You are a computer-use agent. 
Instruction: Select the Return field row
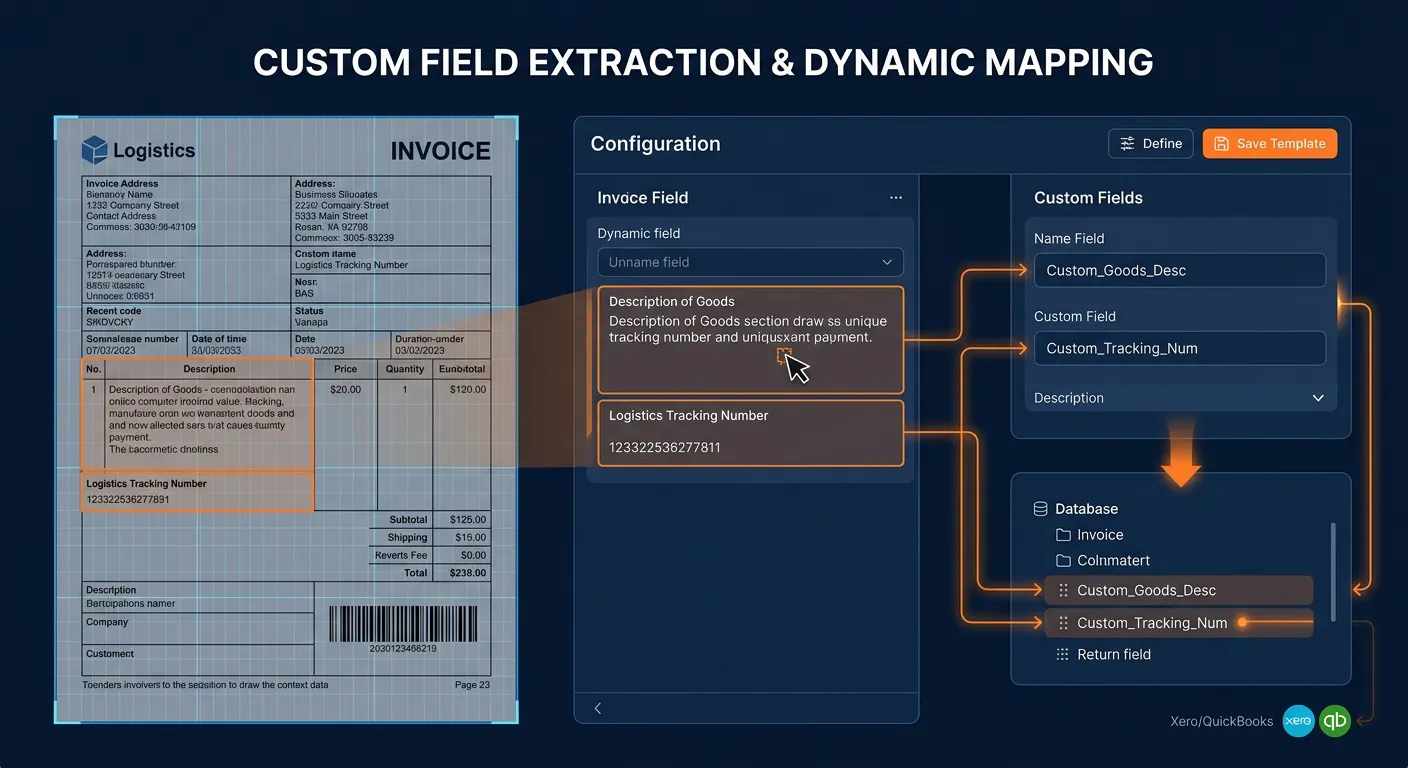click(x=1103, y=654)
